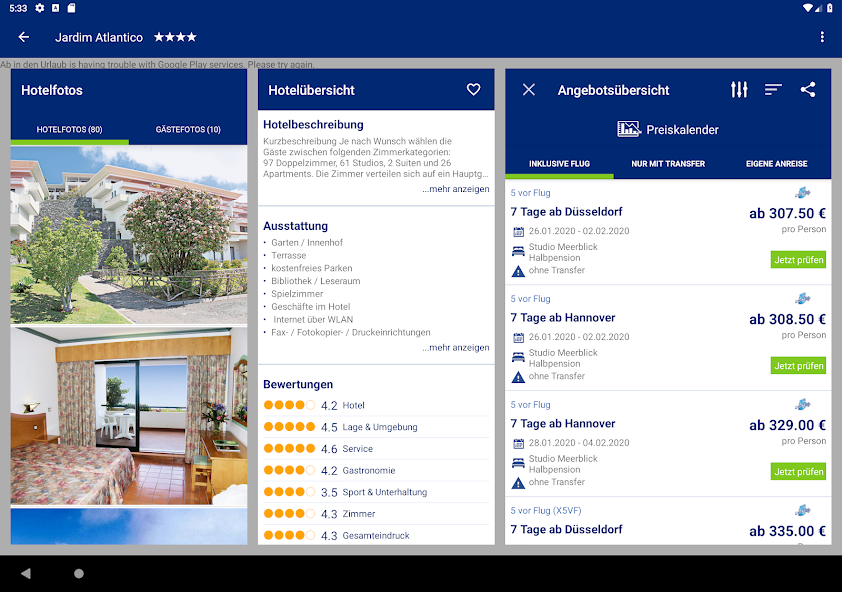The height and width of the screenshot is (592, 842).
Task: Tap the back arrow in the header
Action: (x=24, y=37)
